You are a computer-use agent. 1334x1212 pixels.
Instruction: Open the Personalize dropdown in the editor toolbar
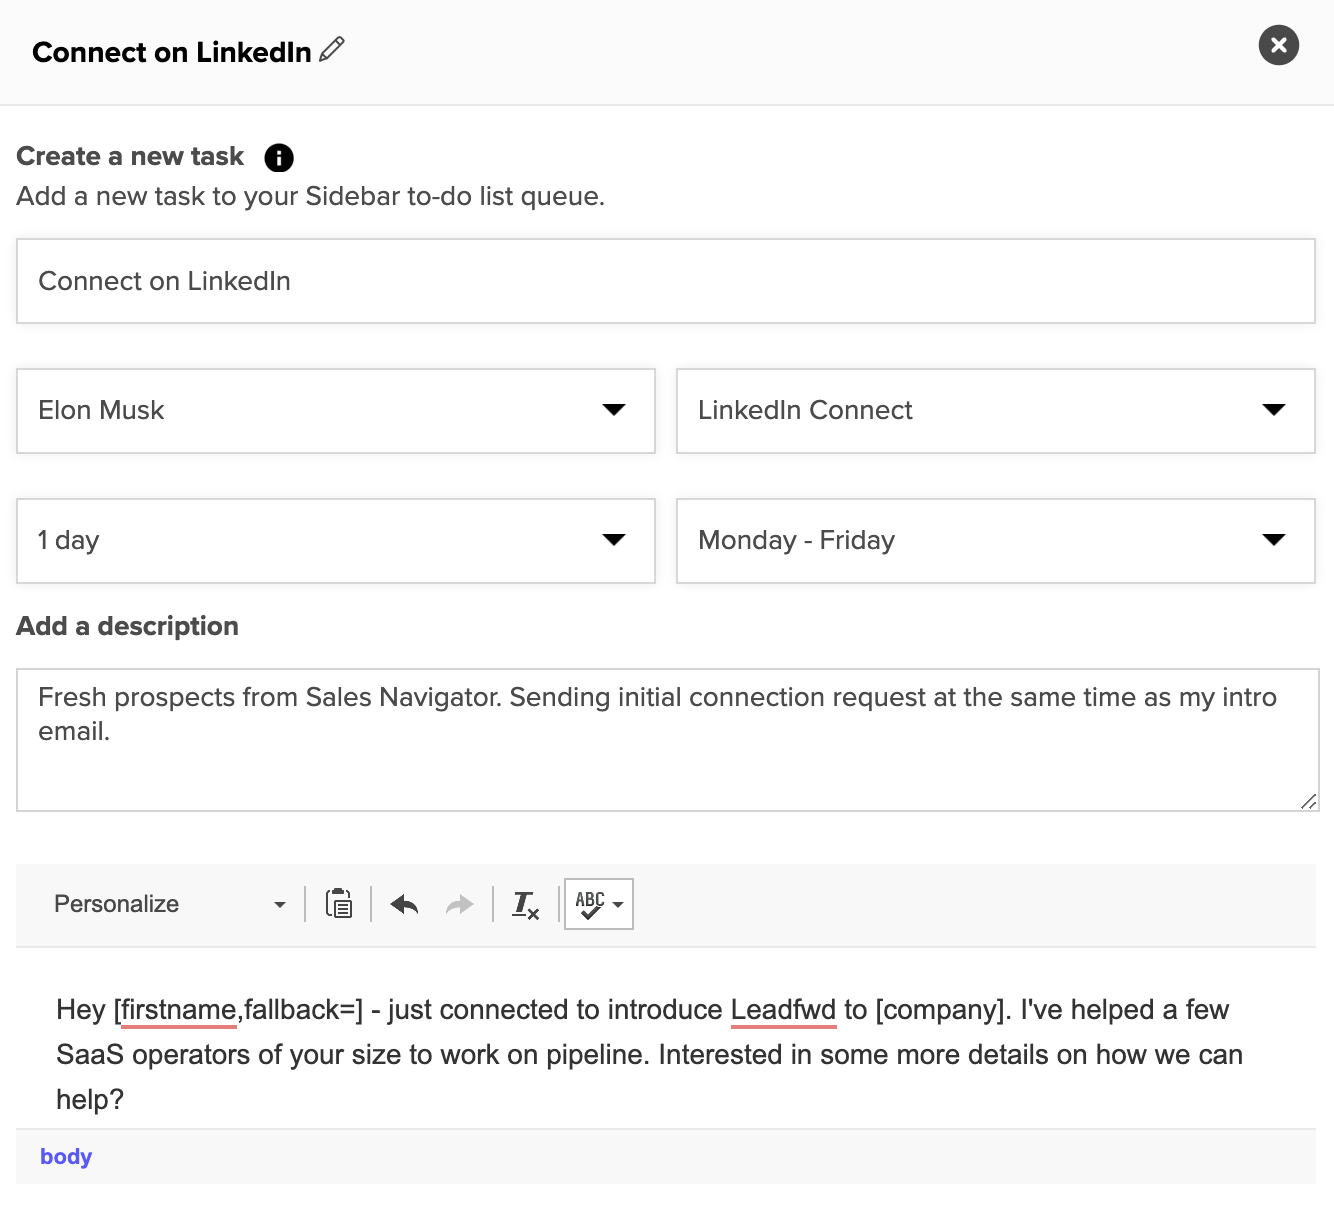coord(169,904)
